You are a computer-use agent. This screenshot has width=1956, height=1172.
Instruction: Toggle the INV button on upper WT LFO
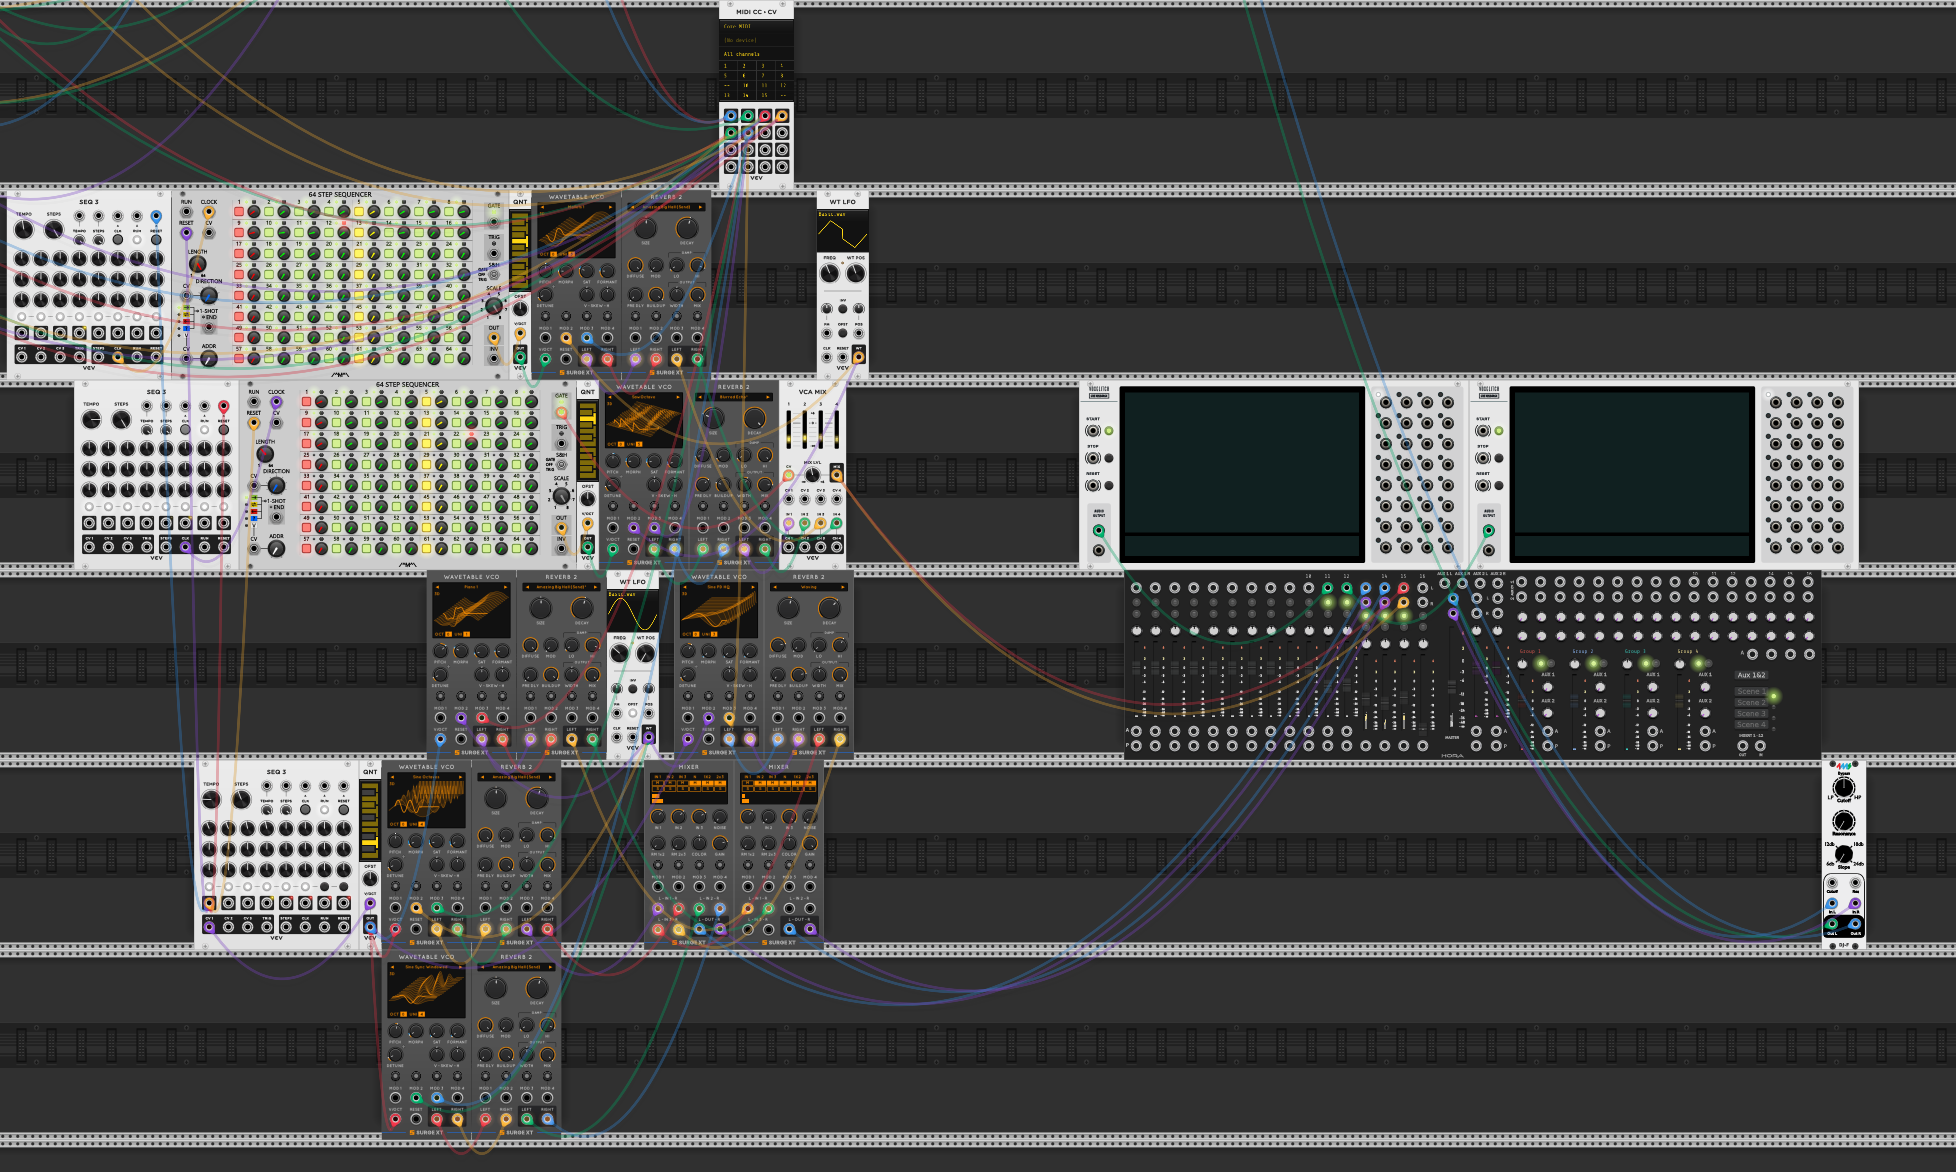[843, 308]
